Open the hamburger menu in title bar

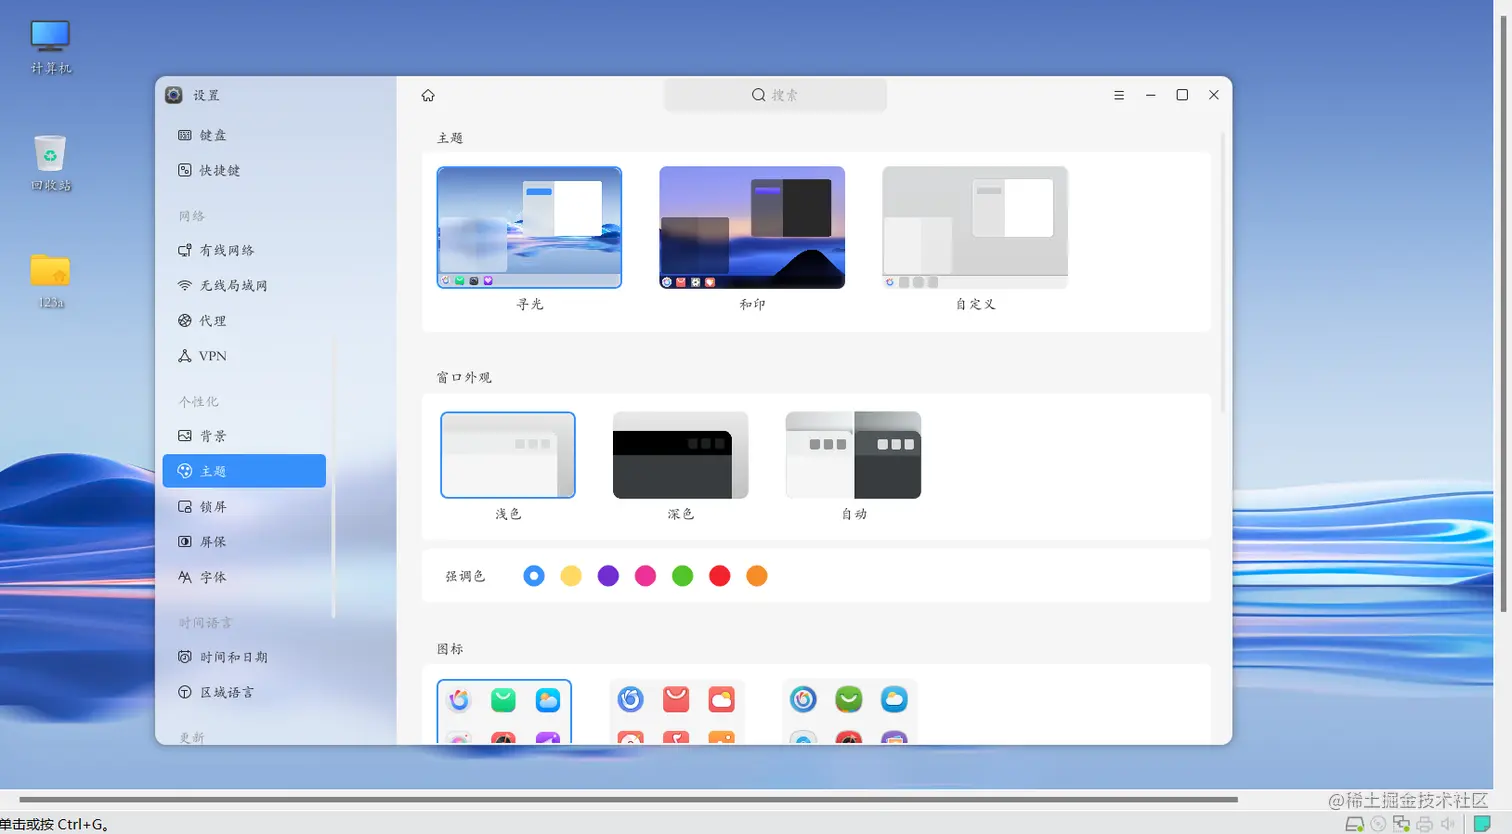[x=1119, y=95]
